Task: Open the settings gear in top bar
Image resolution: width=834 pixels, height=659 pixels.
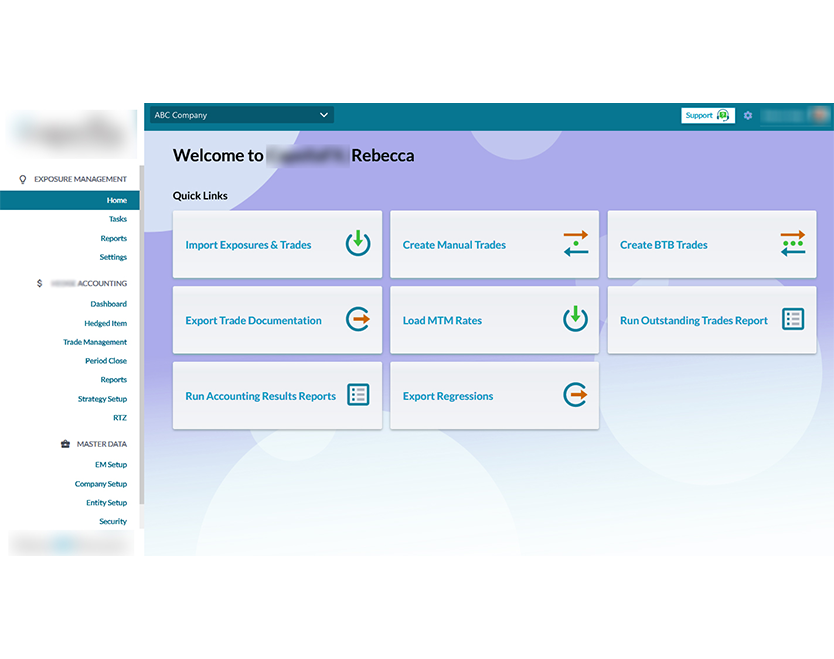Action: click(x=748, y=116)
